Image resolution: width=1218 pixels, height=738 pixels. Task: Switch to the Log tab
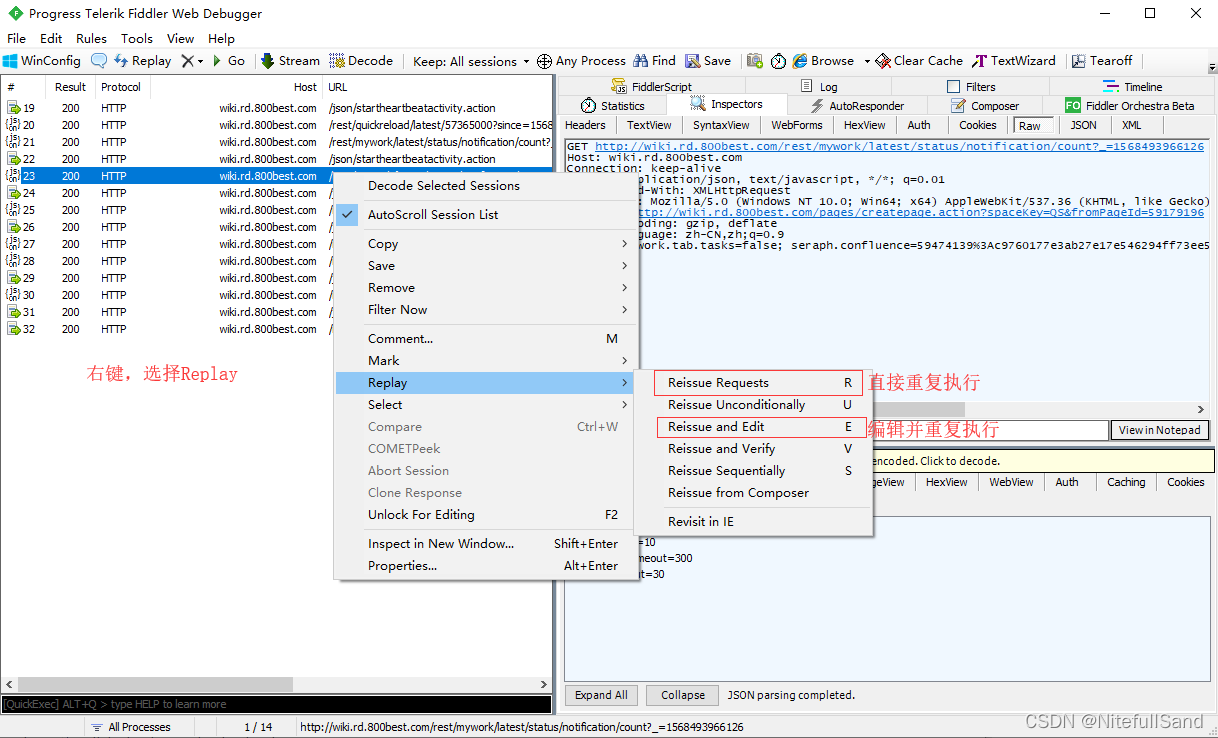(820, 87)
